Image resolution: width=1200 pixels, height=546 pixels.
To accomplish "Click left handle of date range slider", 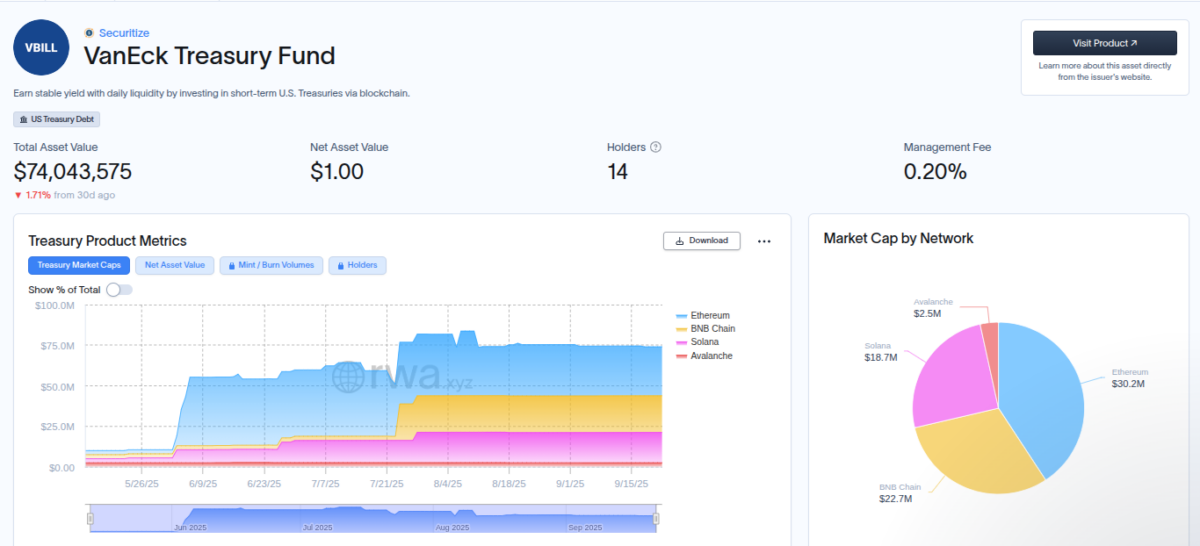I will point(90,518).
